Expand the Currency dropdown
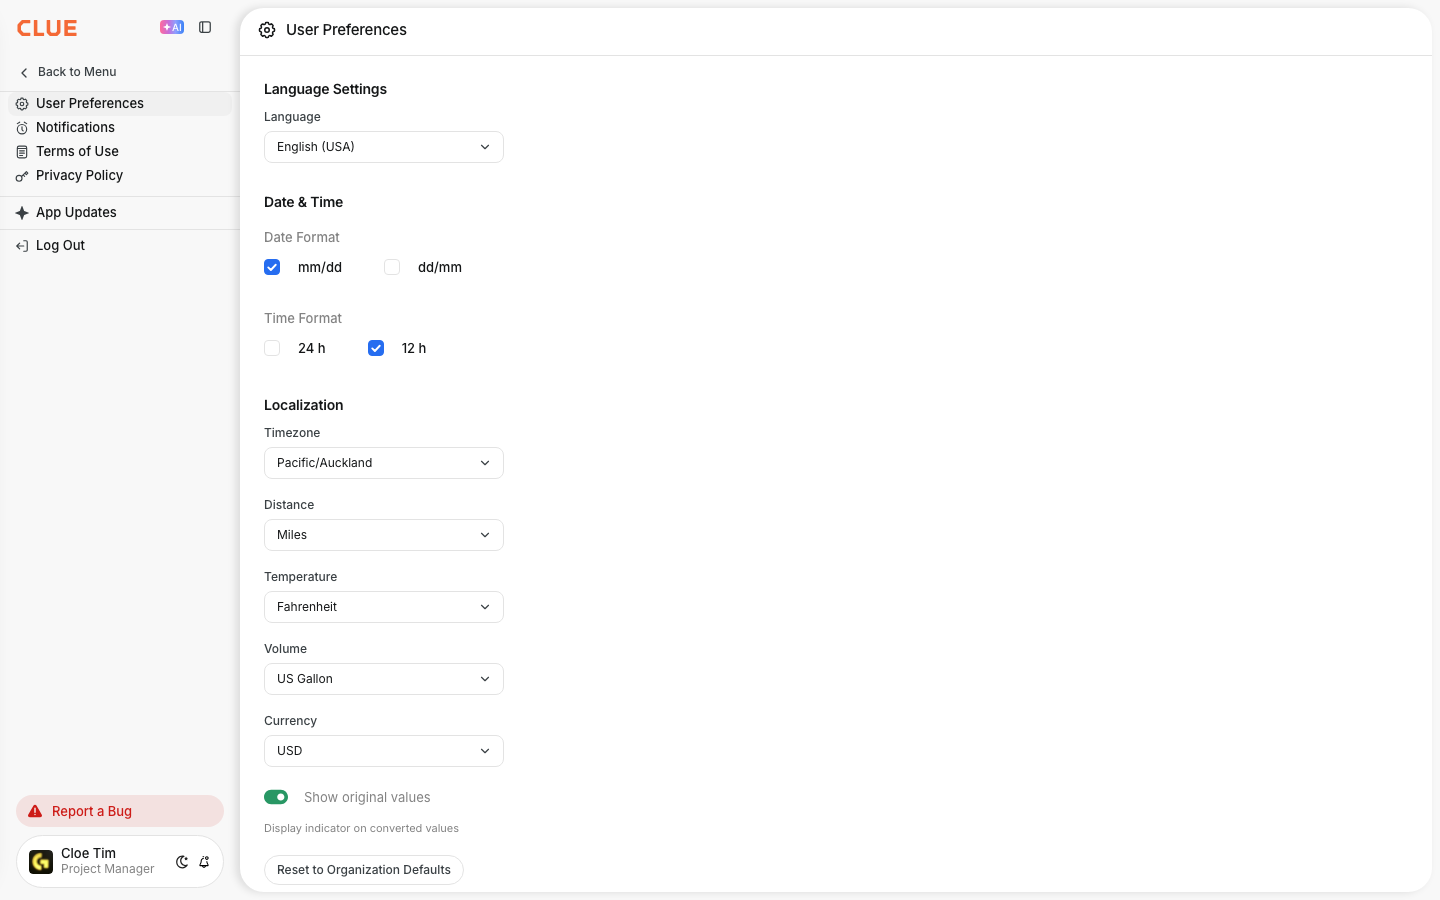Screen dimensions: 1440x900 (x=384, y=751)
